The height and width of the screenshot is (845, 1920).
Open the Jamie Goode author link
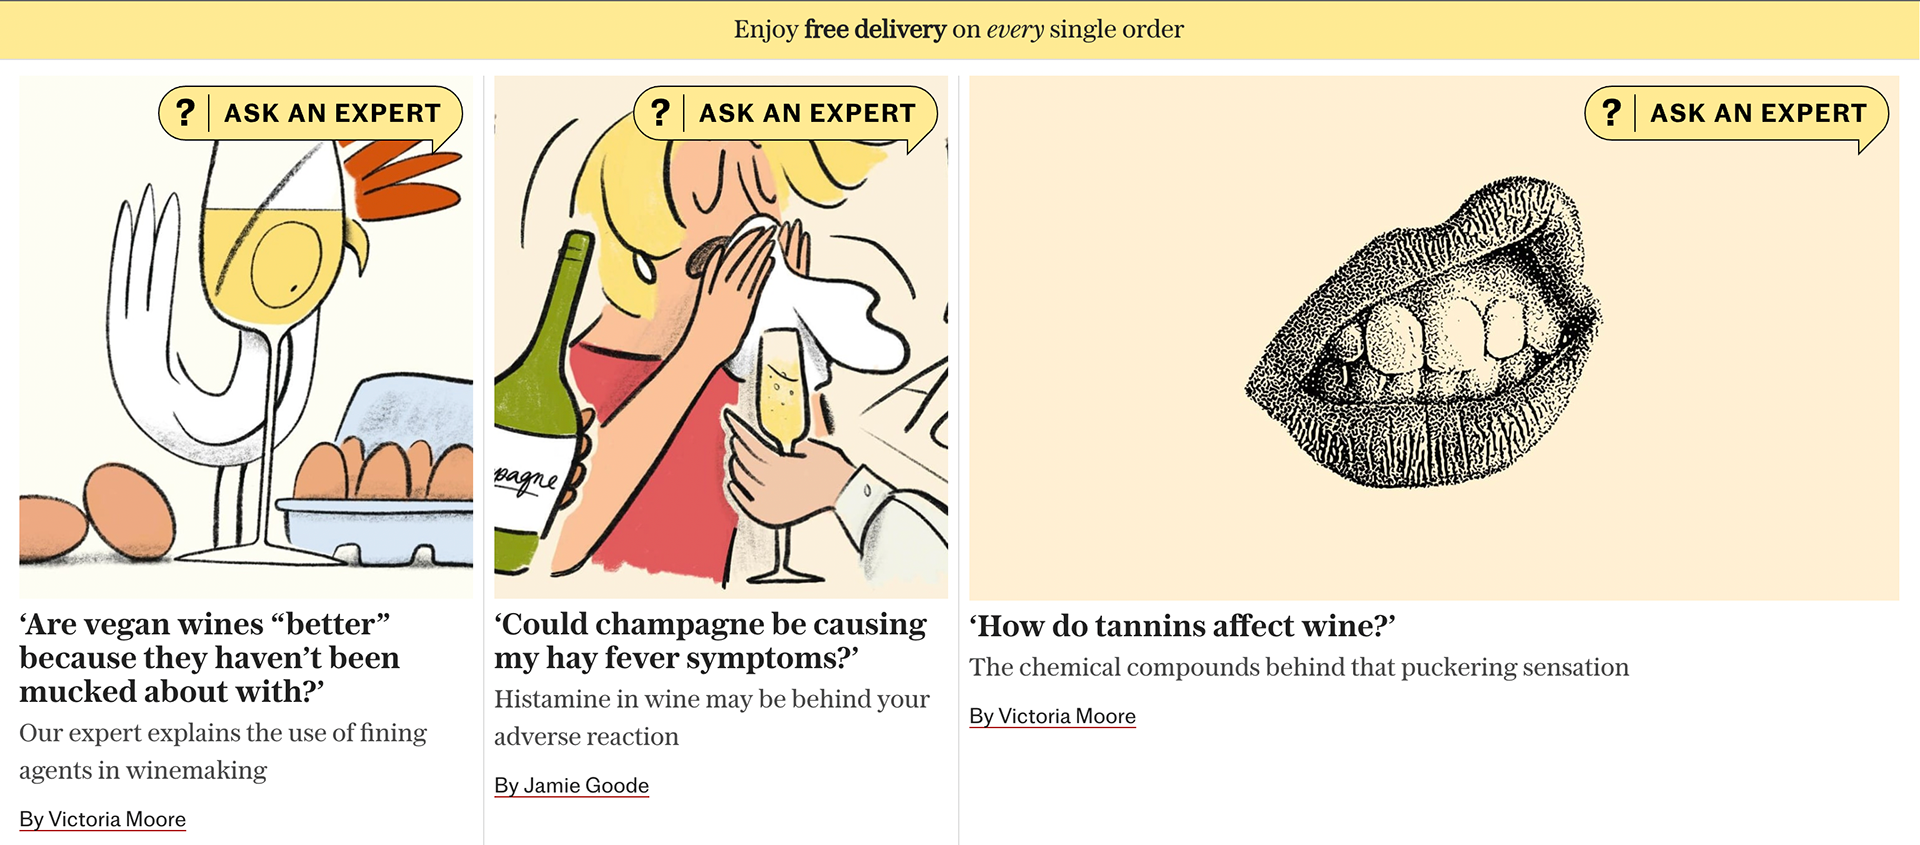coord(572,785)
